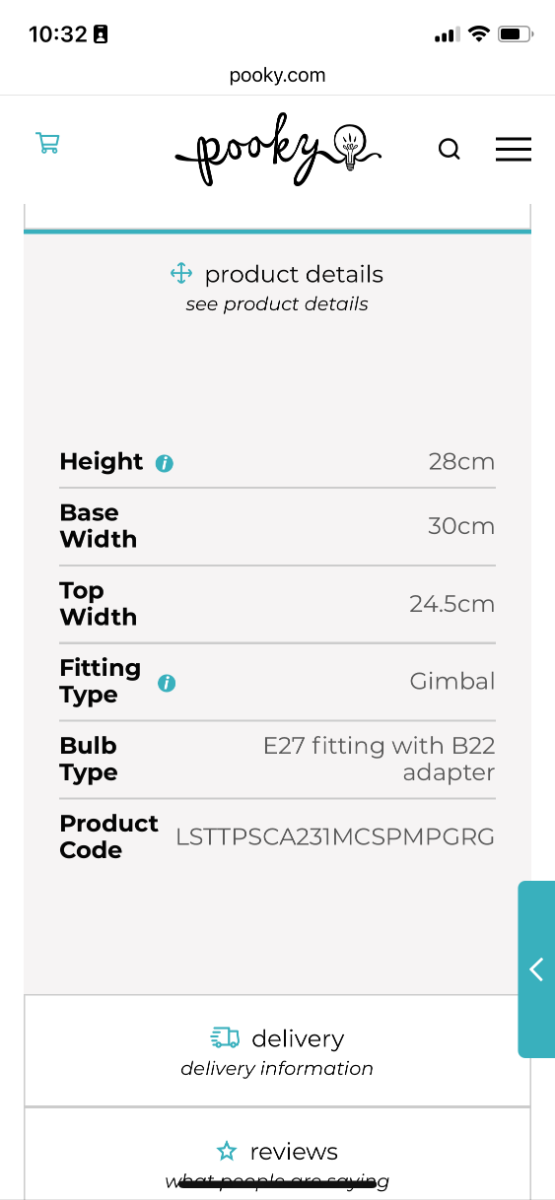Tap the pooky.com address bar
Image resolution: width=555 pixels, height=1200 pixels.
click(x=277, y=75)
